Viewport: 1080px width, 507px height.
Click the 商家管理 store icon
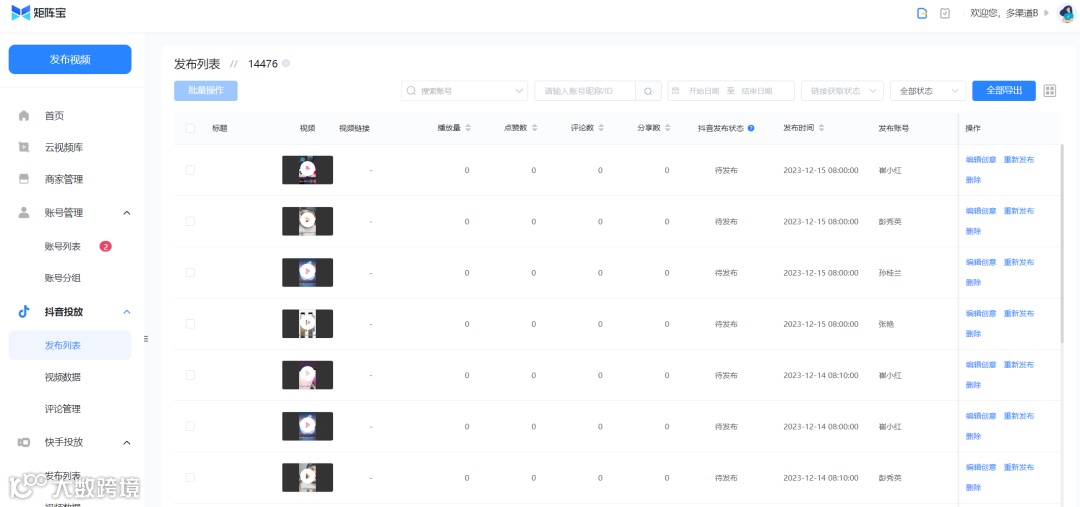[24, 179]
